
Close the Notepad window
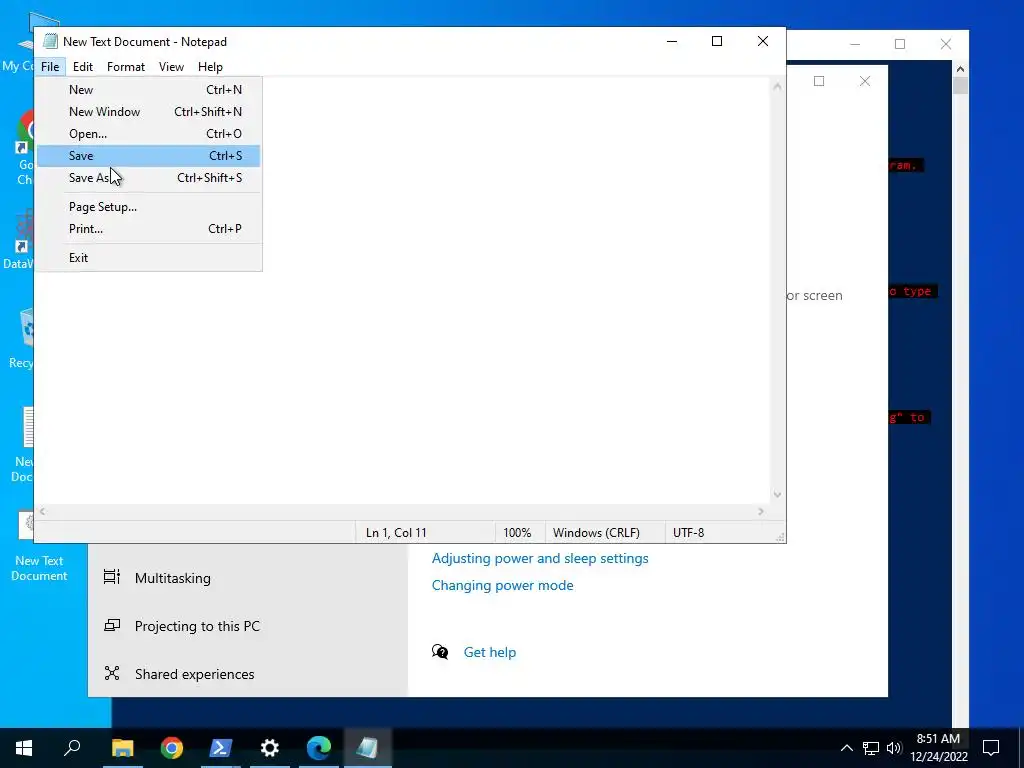tap(763, 41)
